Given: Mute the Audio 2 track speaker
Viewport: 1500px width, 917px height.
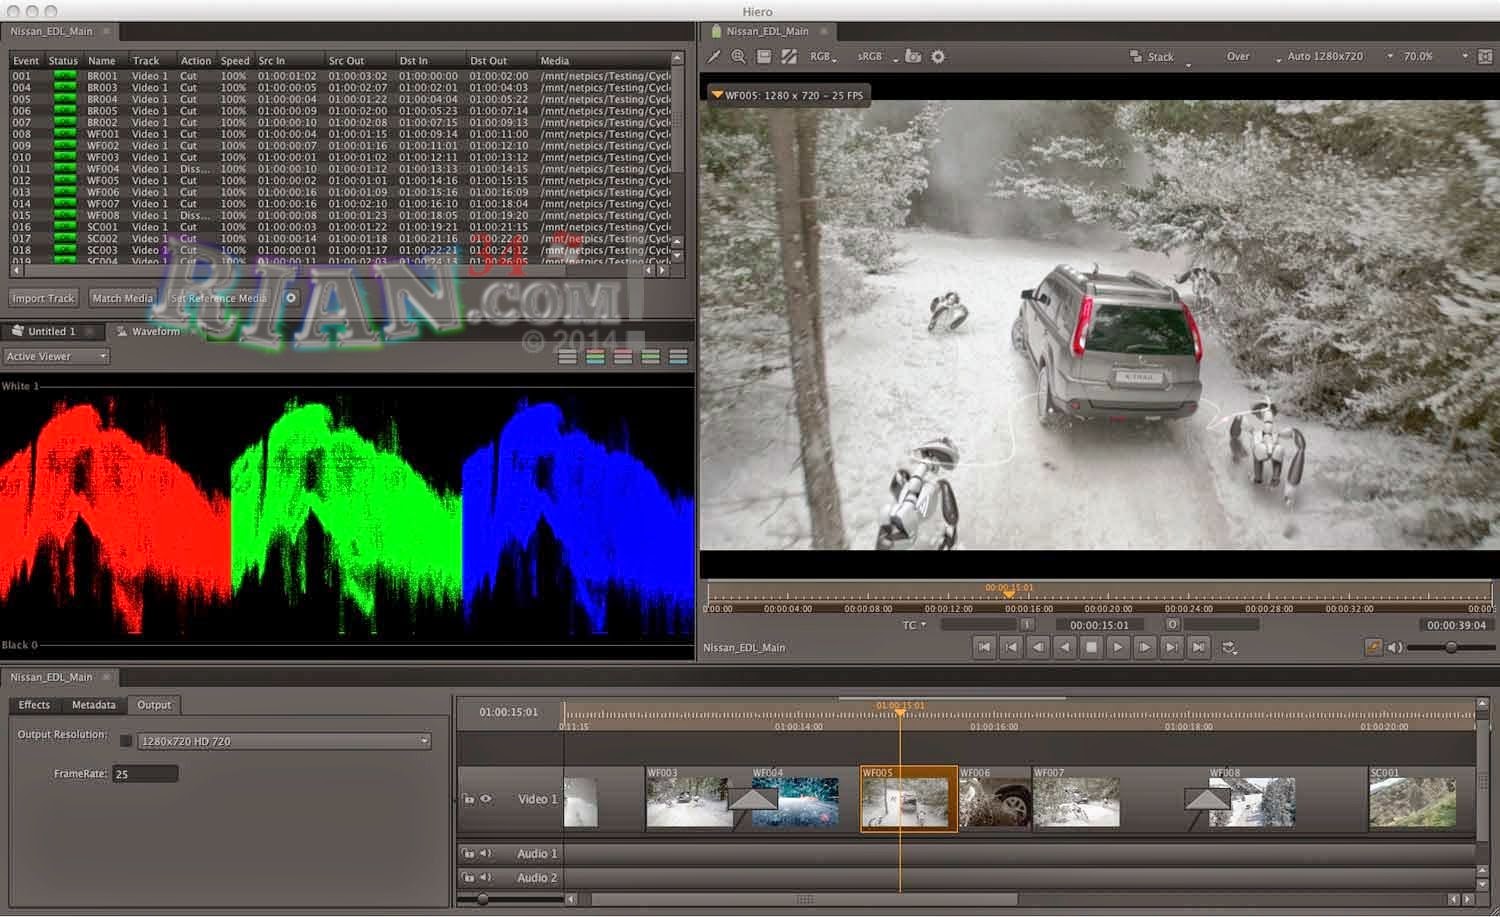Looking at the screenshot, I should (x=486, y=878).
